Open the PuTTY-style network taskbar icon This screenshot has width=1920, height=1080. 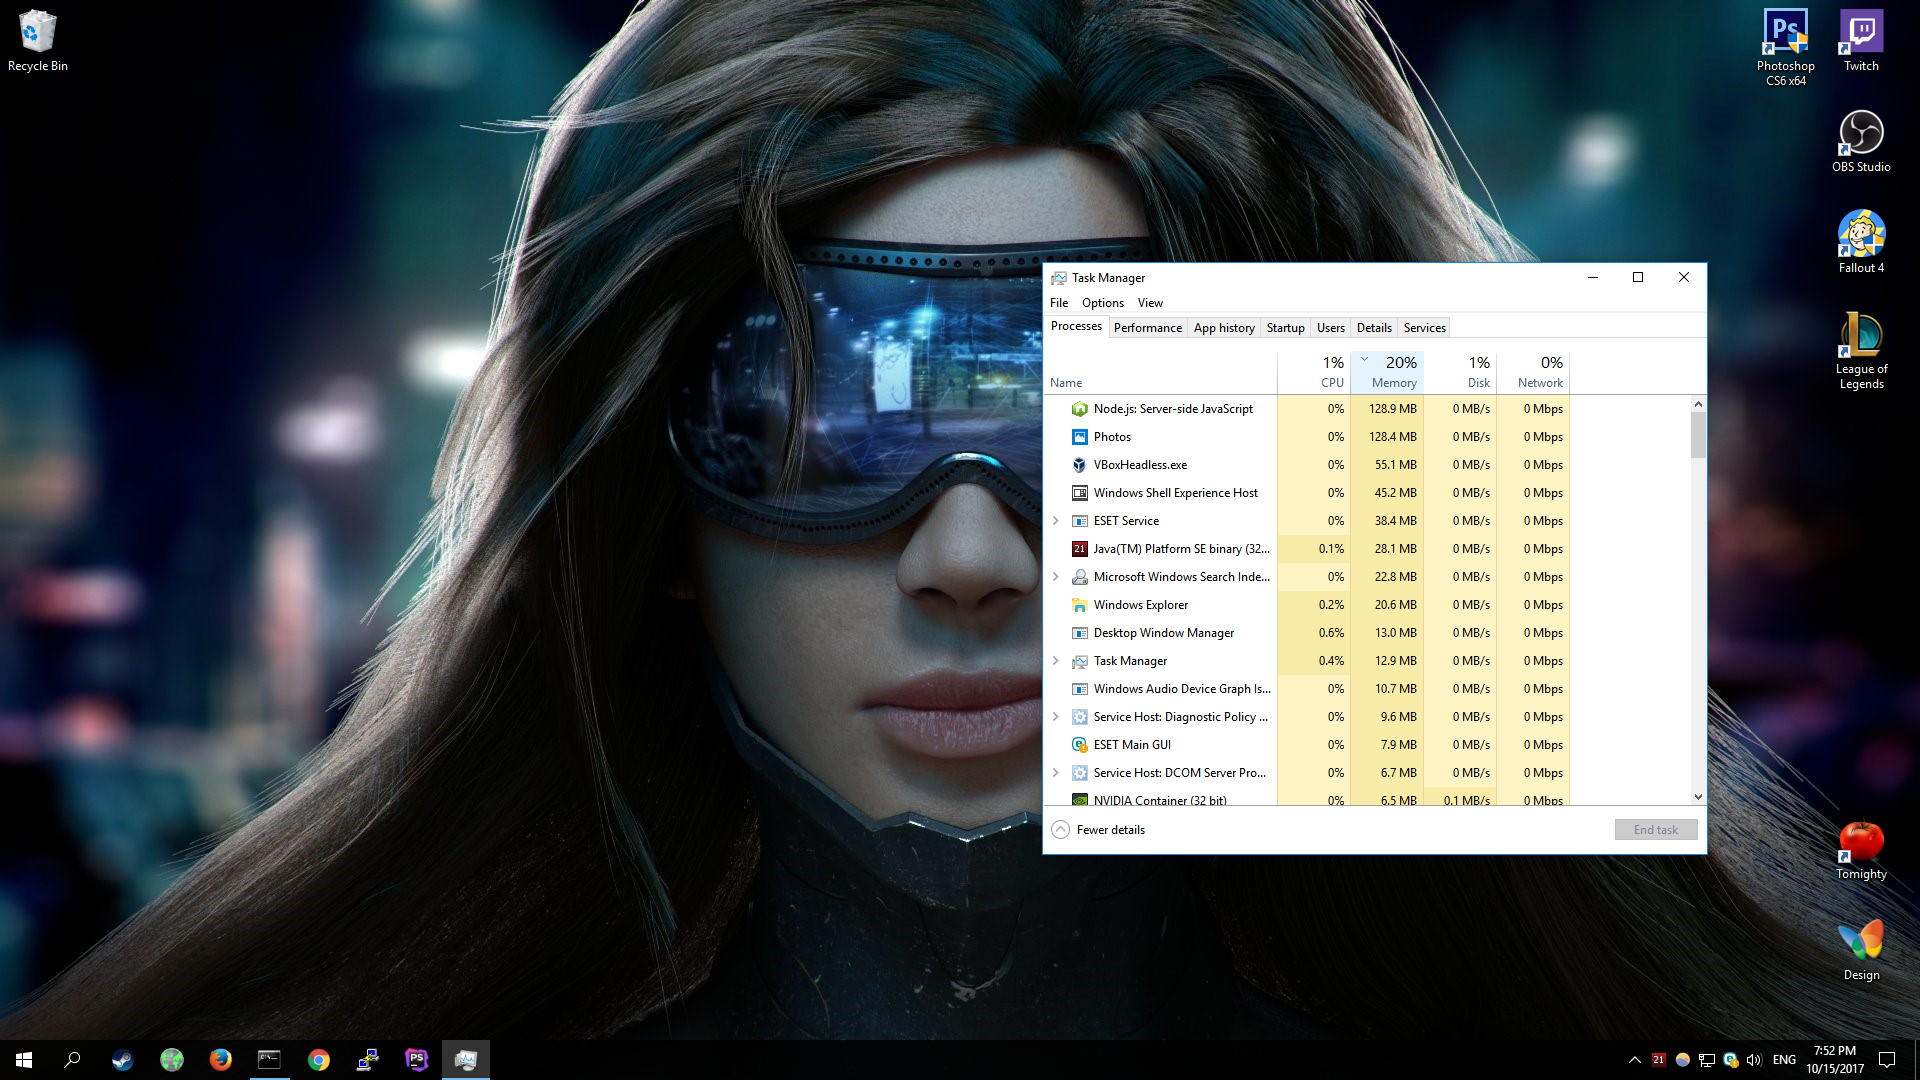click(x=367, y=1060)
